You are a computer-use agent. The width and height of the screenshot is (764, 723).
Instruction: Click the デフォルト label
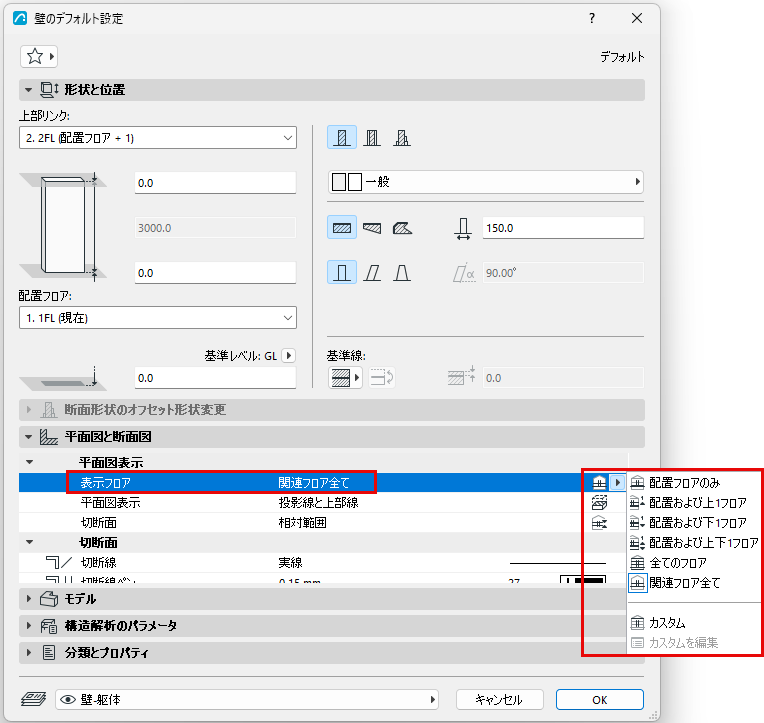coord(622,57)
